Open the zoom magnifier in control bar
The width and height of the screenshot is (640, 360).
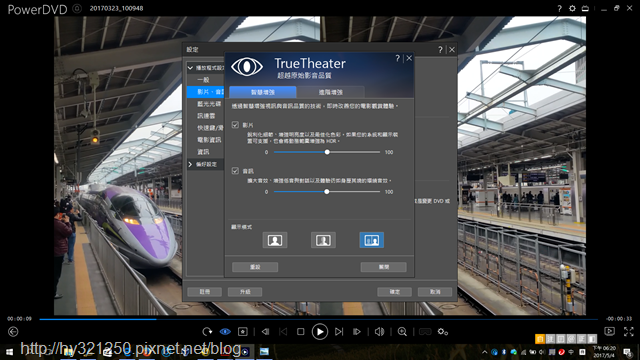click(x=402, y=332)
